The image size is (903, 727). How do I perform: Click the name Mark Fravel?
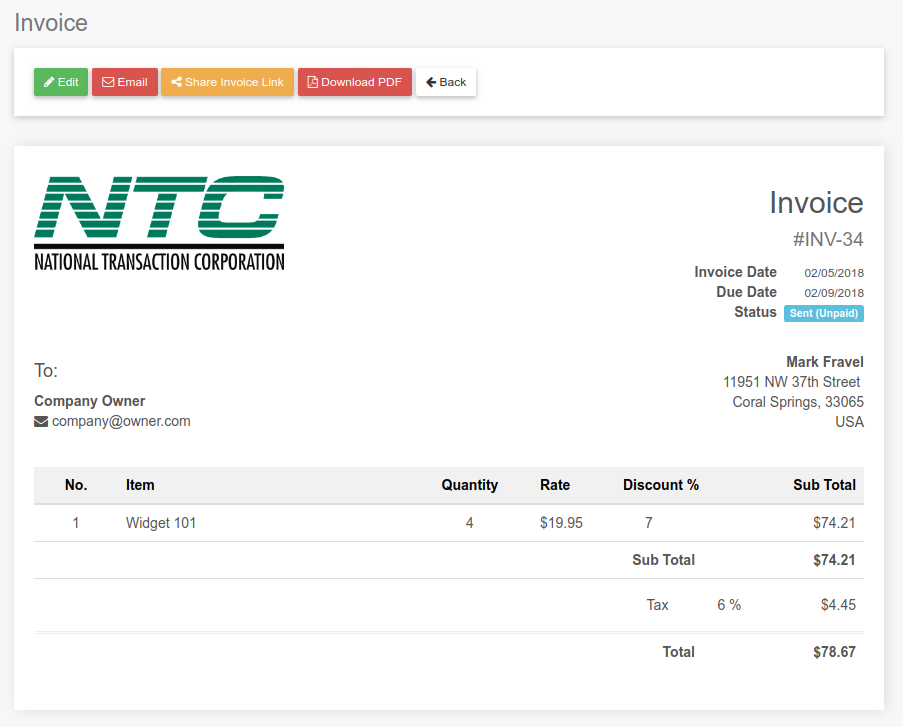point(824,362)
